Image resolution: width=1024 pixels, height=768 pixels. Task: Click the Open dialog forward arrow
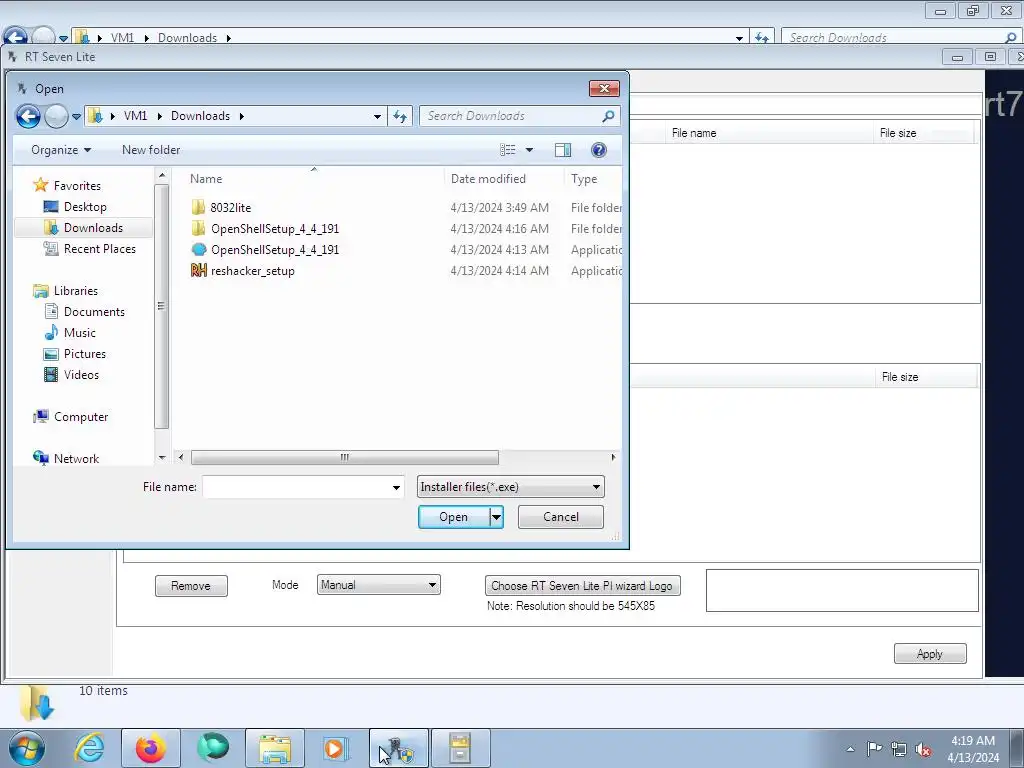point(57,116)
